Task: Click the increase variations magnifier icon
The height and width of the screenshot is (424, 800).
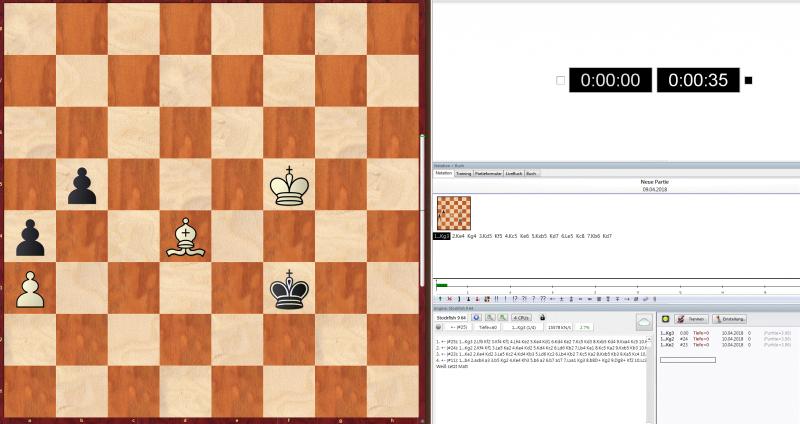Action: pyautogui.click(x=502, y=318)
